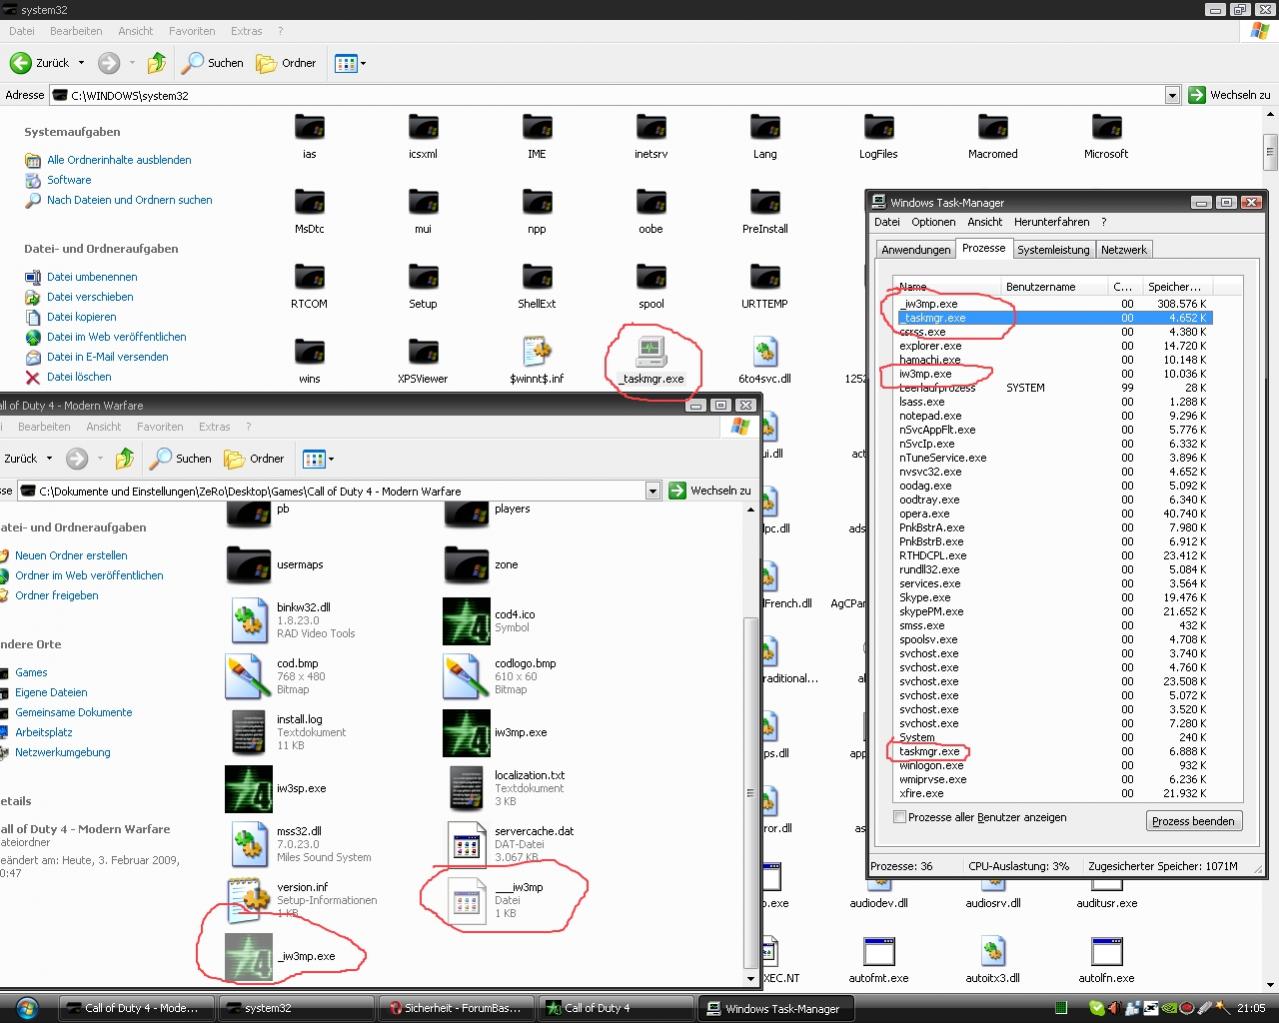The width and height of the screenshot is (1279, 1023).
Task: Open the Datei menu in Task-Manager
Action: 887,222
